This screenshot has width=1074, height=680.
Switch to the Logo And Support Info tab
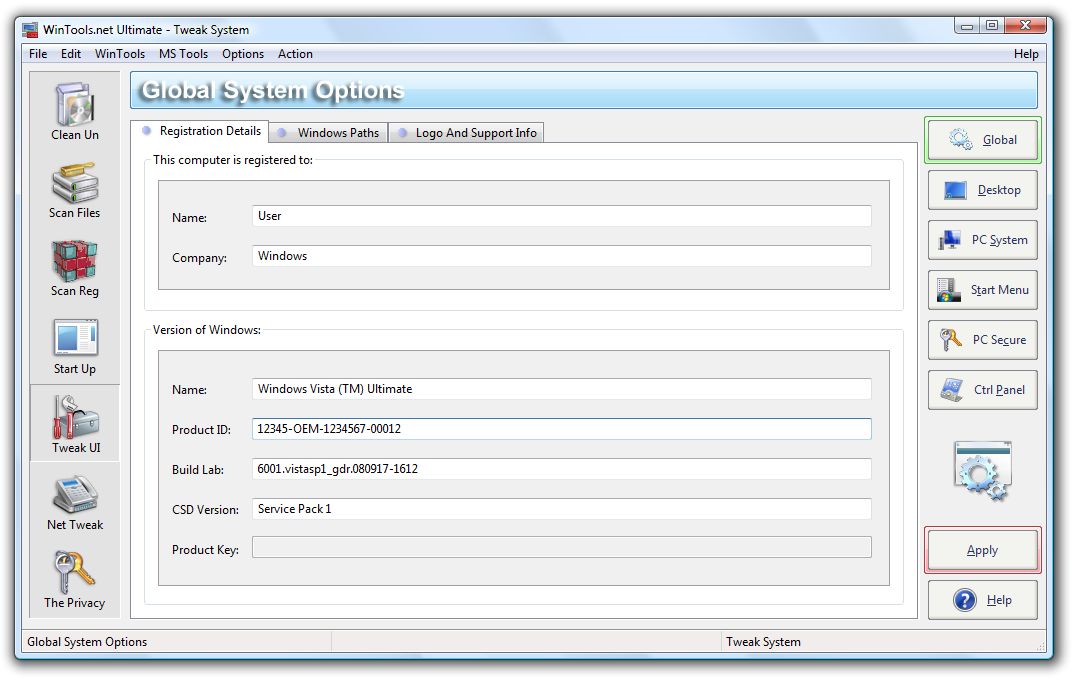pyautogui.click(x=467, y=133)
